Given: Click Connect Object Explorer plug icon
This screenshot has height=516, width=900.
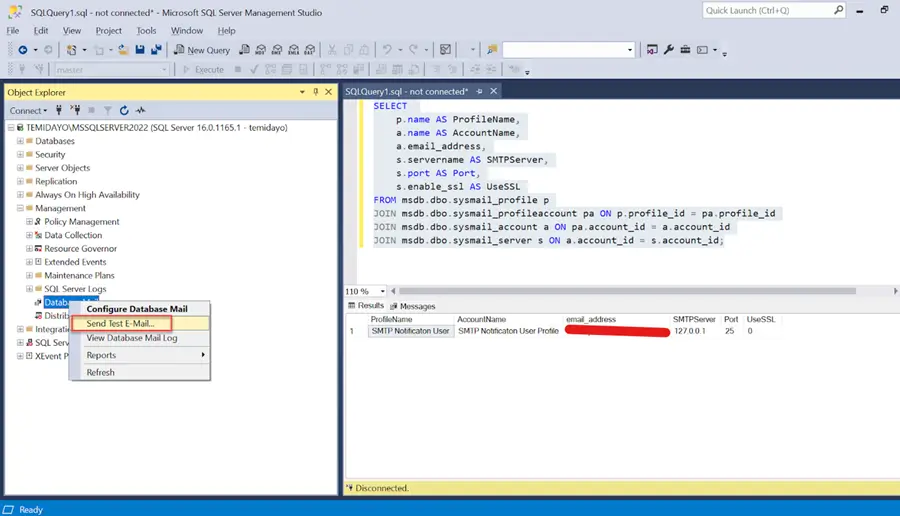Looking at the screenshot, I should (x=59, y=110).
